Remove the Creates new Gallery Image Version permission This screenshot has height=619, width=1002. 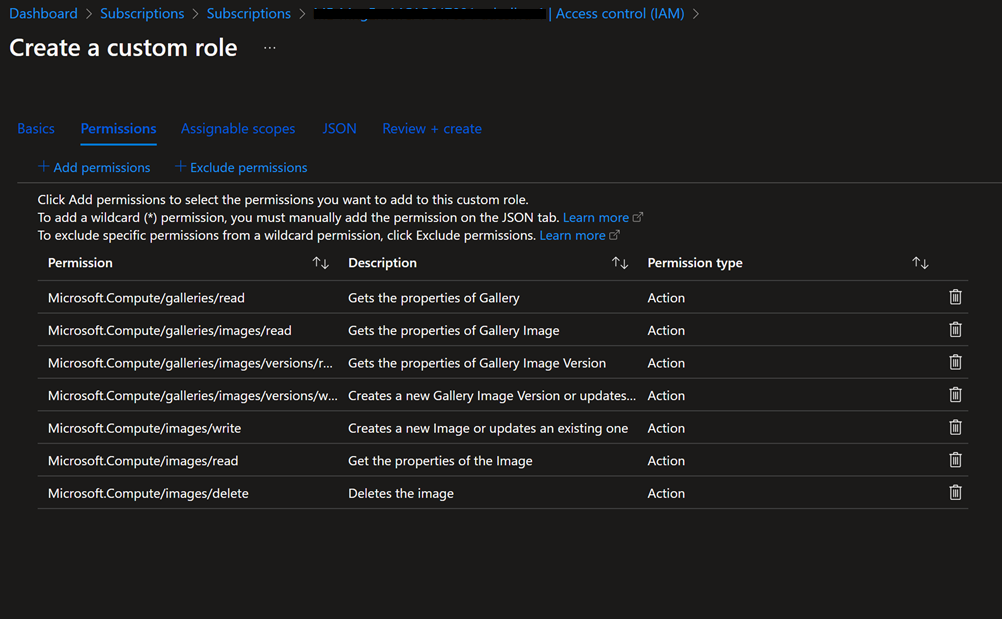coord(955,395)
